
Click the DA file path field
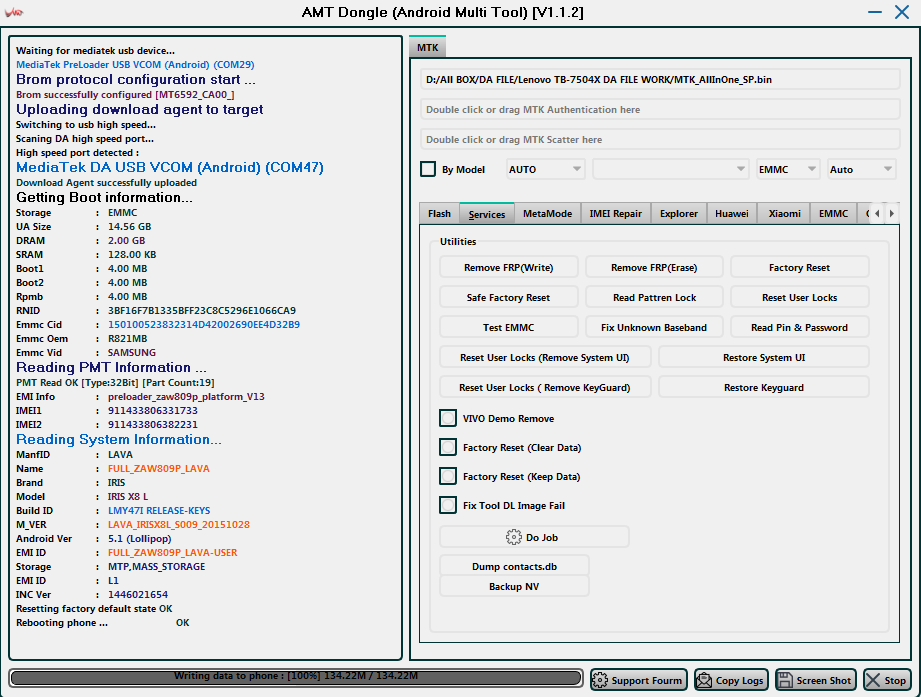point(660,79)
